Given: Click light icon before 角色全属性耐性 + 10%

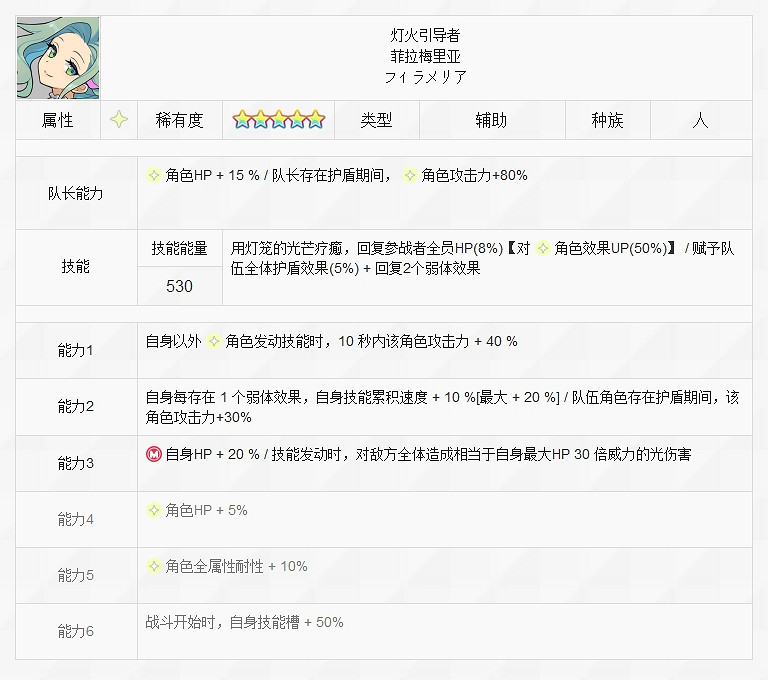Looking at the screenshot, I should 154,566.
